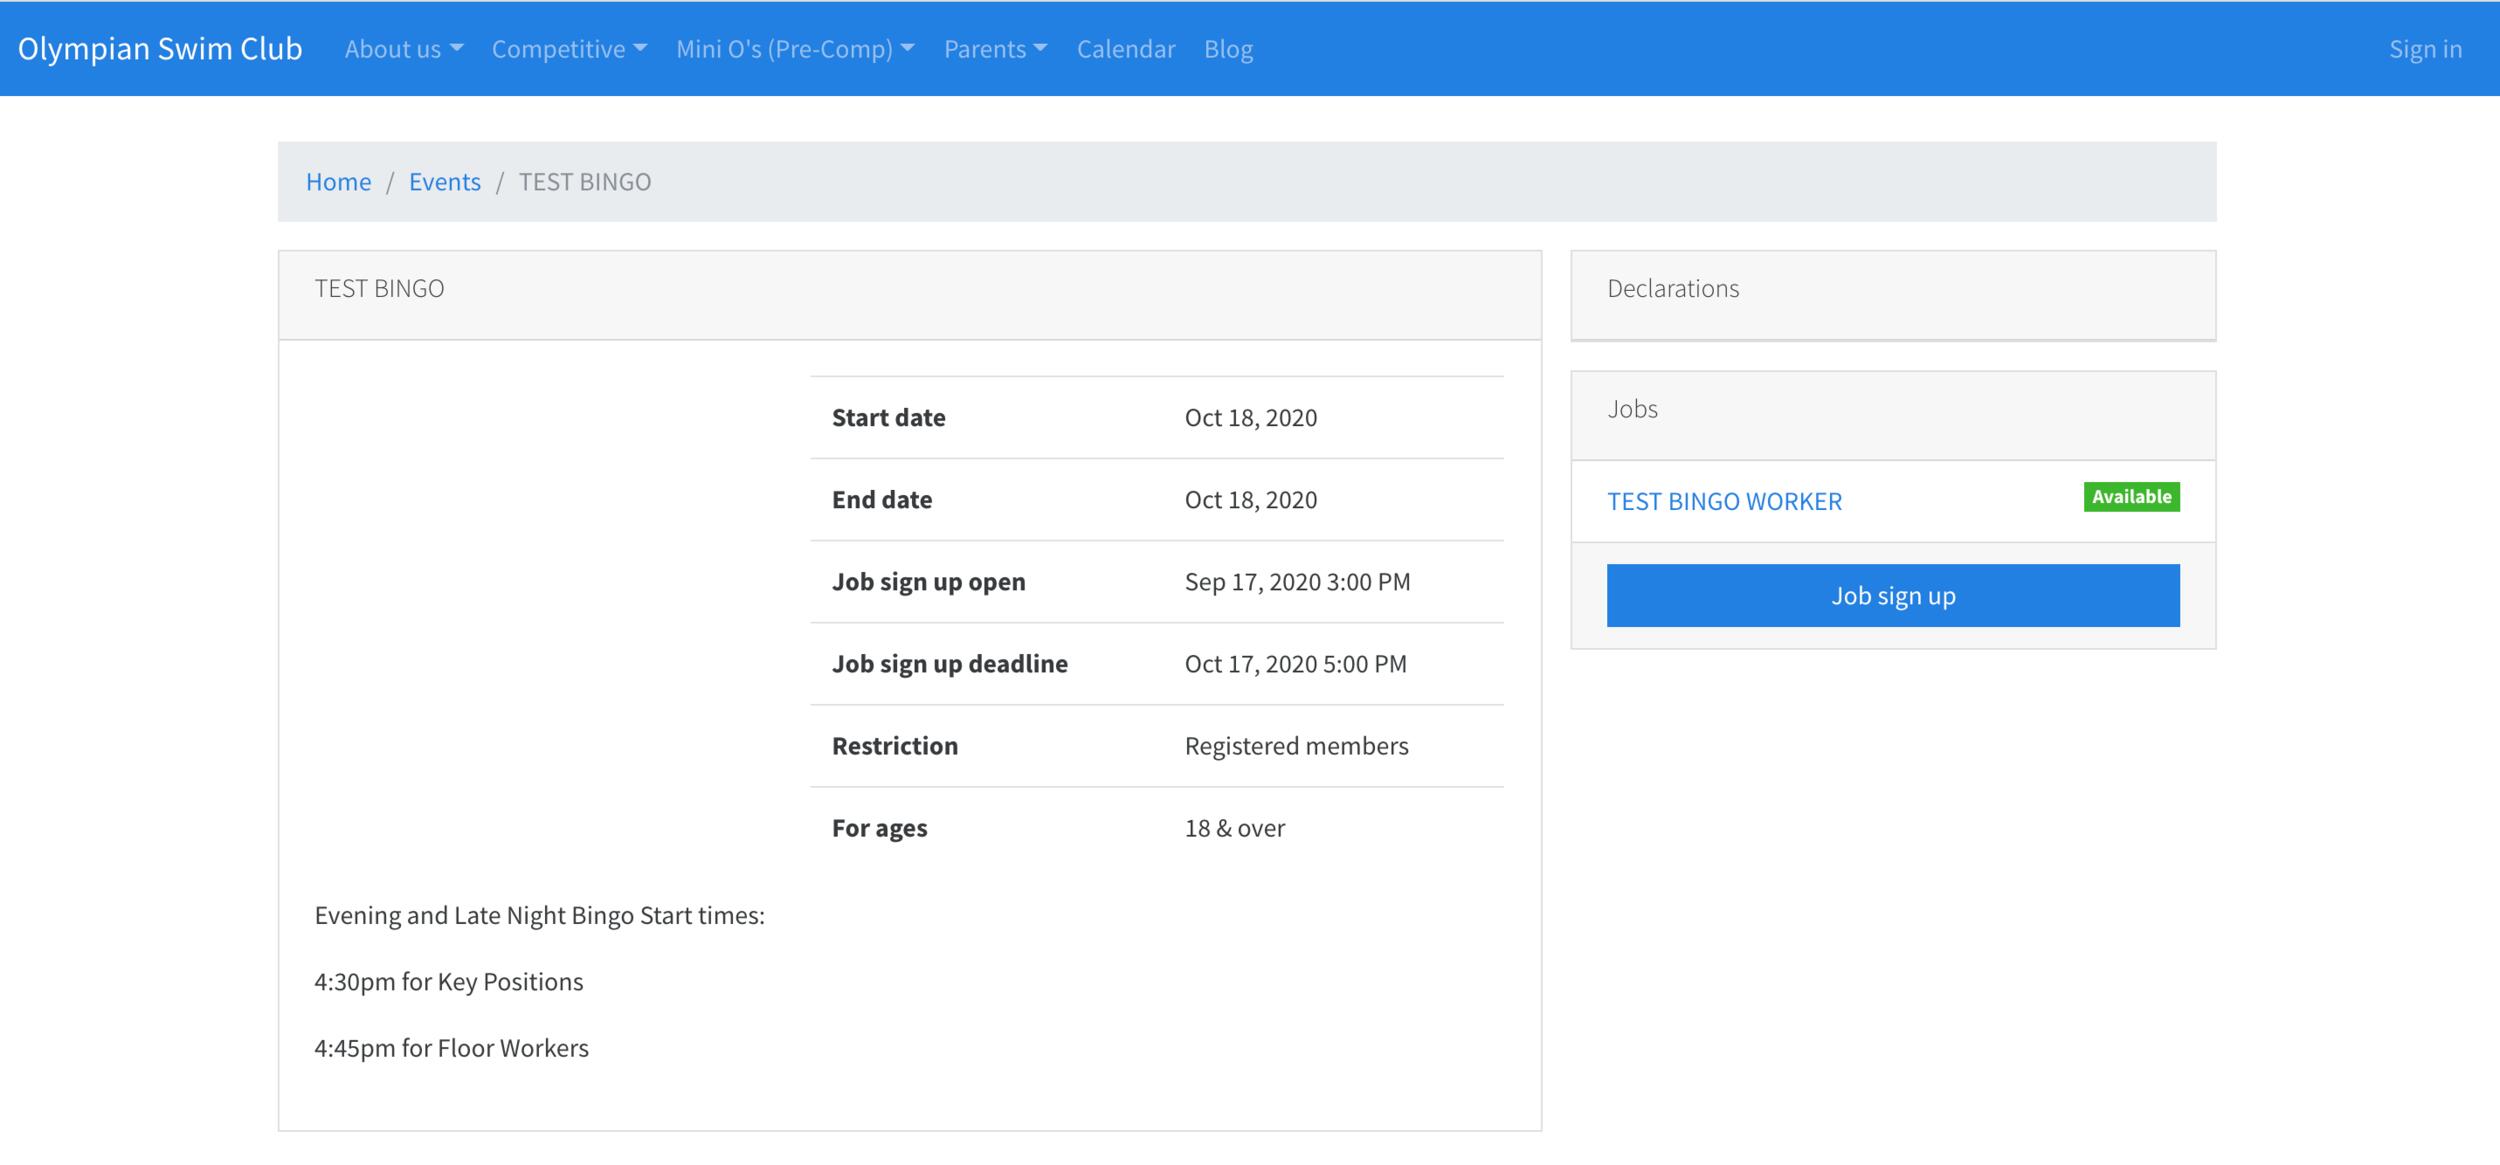
Task: Open the TEST BINGO WORKER job link
Action: click(x=1724, y=502)
